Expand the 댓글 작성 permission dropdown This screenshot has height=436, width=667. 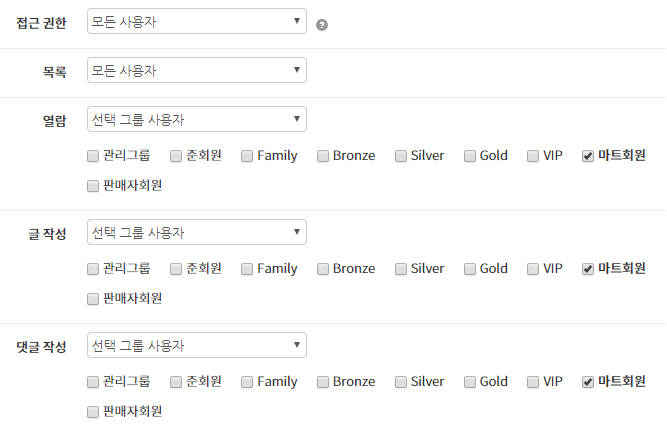(x=197, y=345)
